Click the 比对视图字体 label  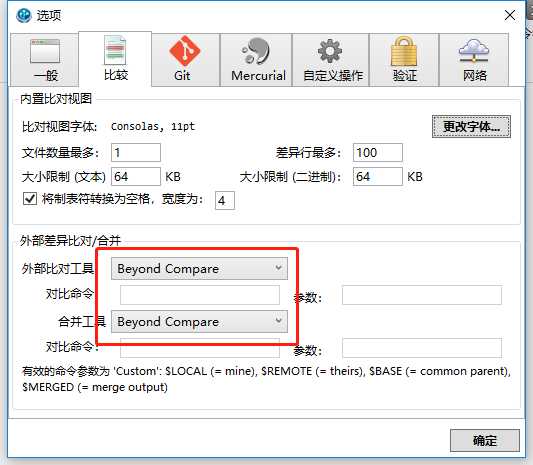(x=59, y=126)
